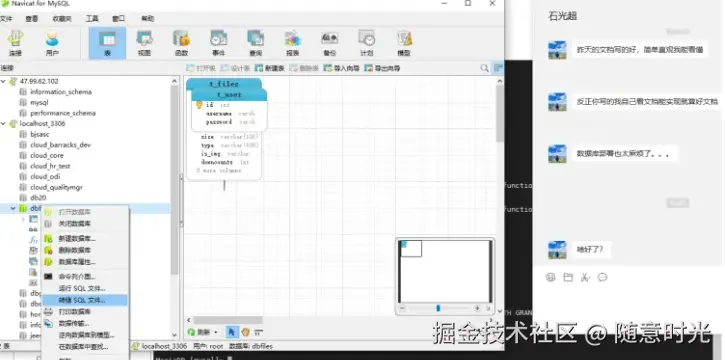This screenshot has height=360, width=725.
Task: Select the 报表 (Report) toolbar icon
Action: 293,43
